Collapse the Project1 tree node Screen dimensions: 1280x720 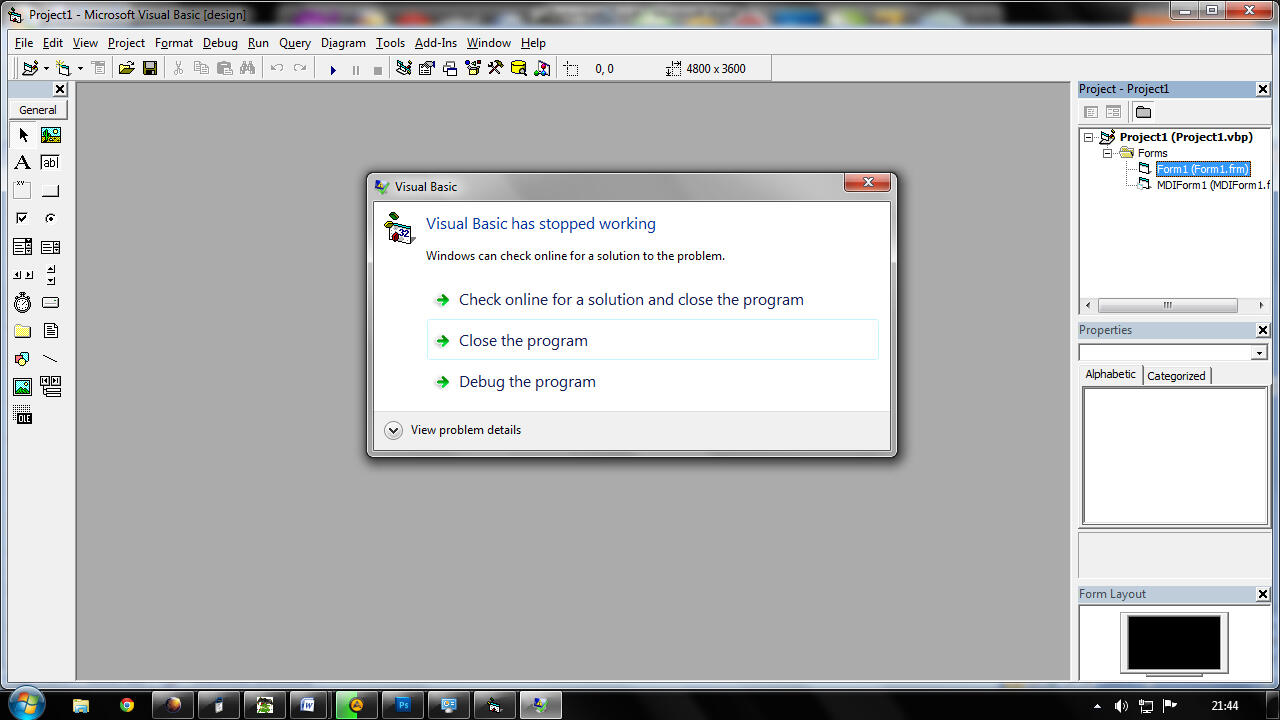click(1089, 137)
